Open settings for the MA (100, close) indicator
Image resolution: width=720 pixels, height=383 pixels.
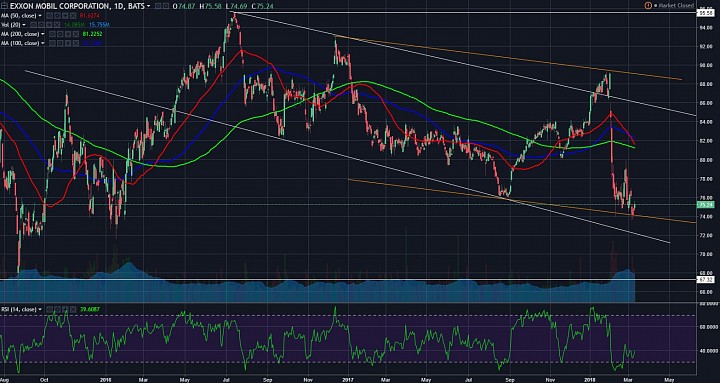[60, 43]
